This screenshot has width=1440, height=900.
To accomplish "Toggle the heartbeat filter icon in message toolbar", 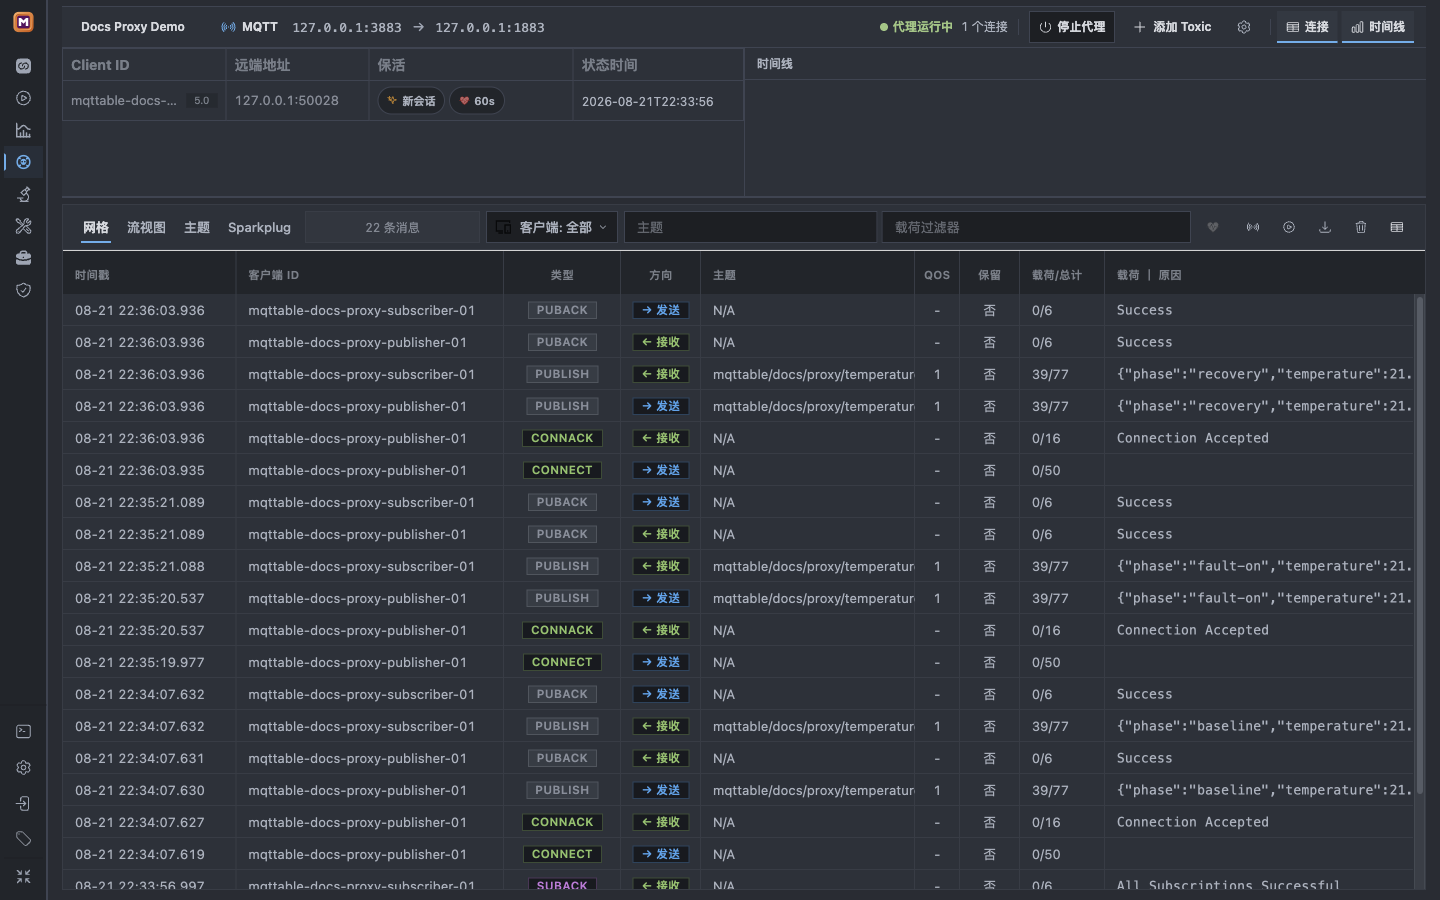I will [1213, 227].
